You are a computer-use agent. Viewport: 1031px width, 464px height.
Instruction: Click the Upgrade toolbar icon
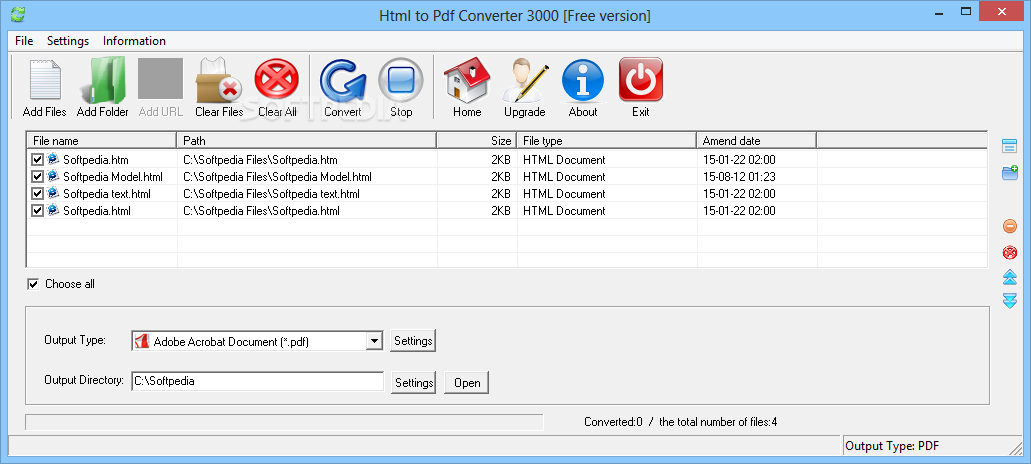click(x=525, y=80)
